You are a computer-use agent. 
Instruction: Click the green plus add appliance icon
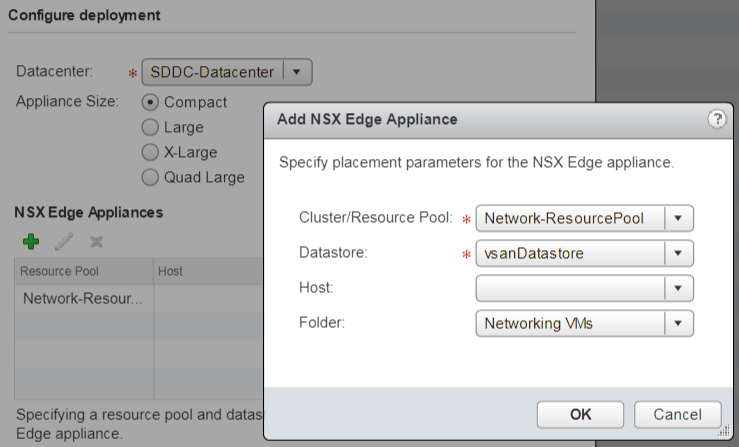(31, 241)
